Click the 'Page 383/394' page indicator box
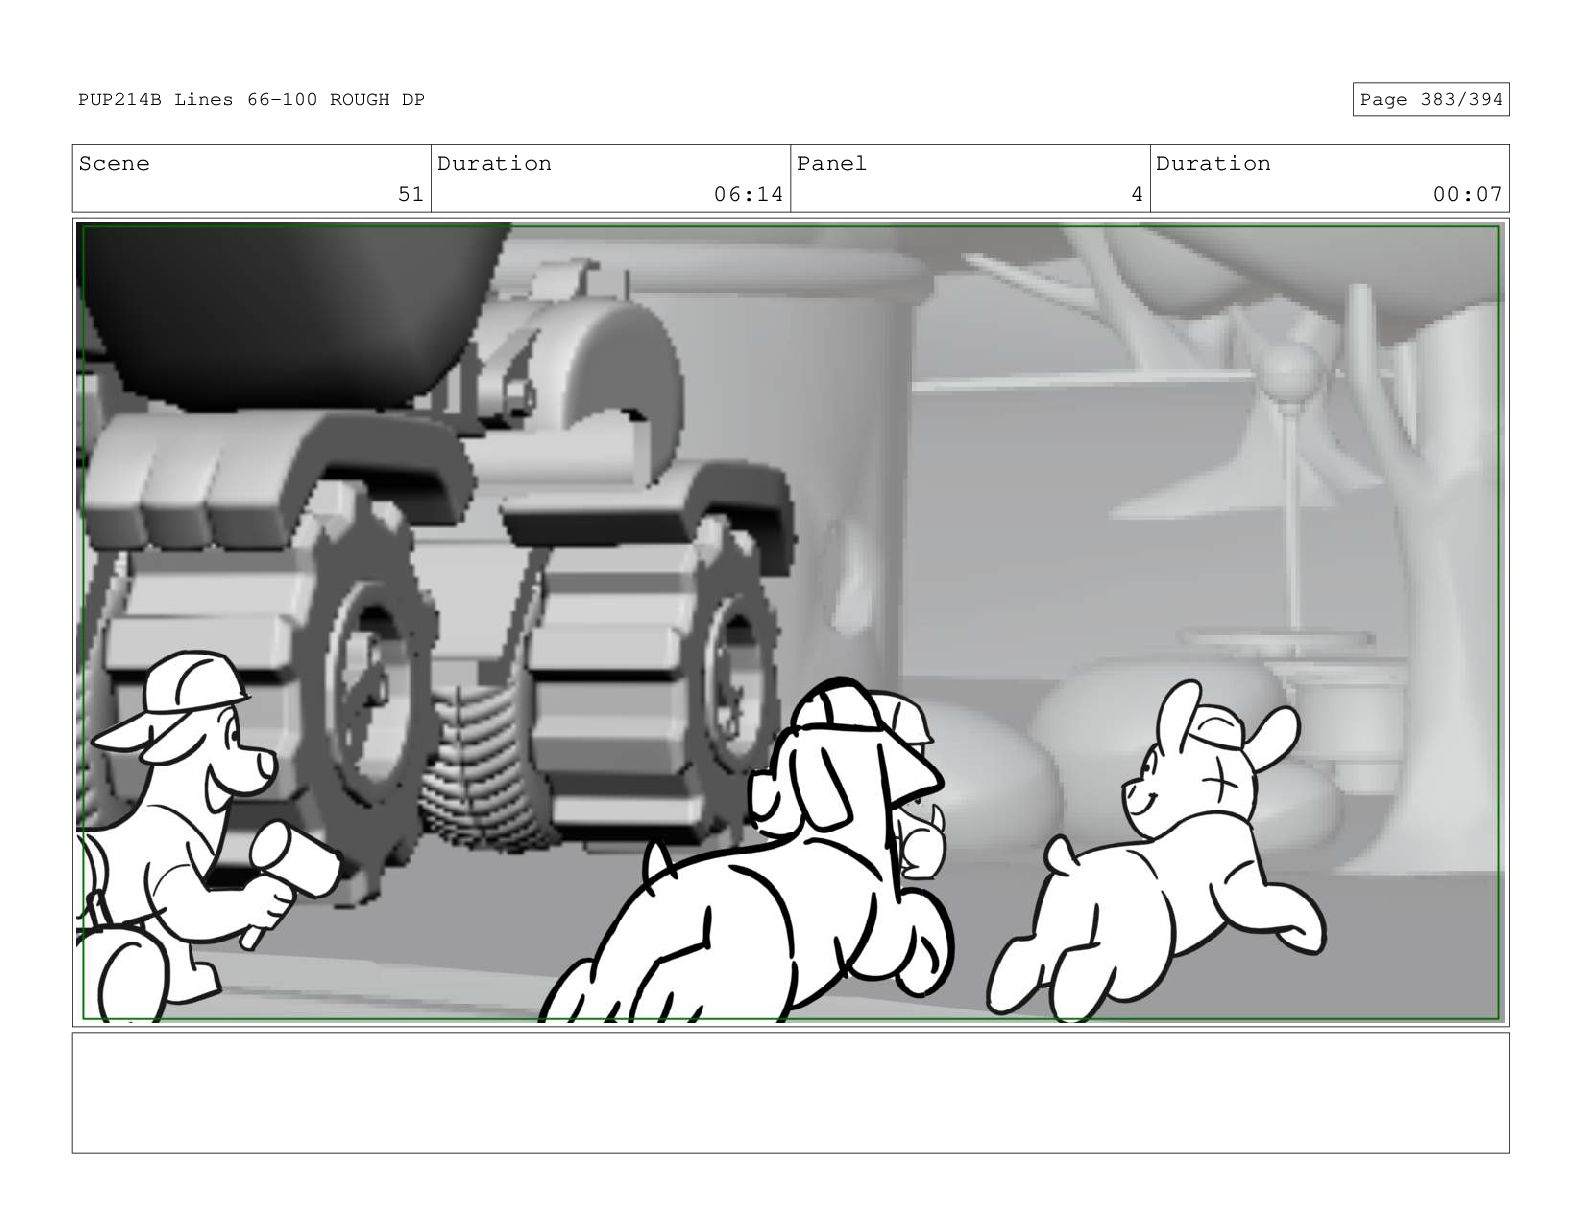This screenshot has height=1225, width=1582. [1430, 100]
